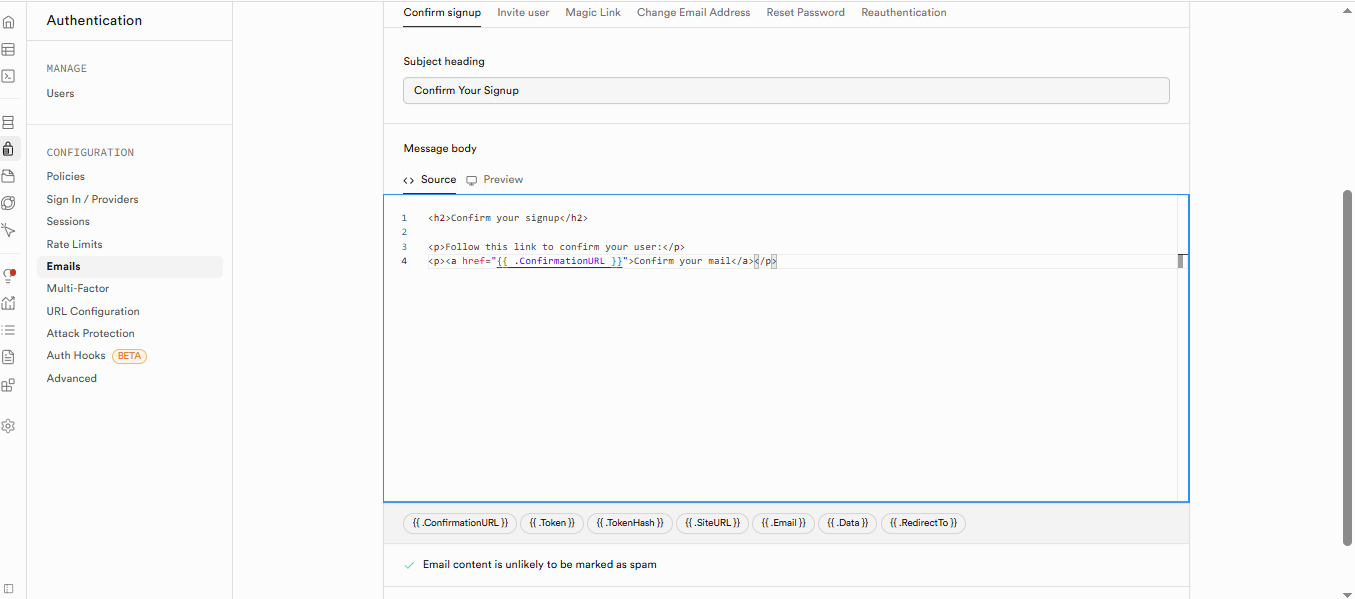Insert the {{ .SiteURL }} variable chip
1355x599 pixels.
click(x=712, y=523)
